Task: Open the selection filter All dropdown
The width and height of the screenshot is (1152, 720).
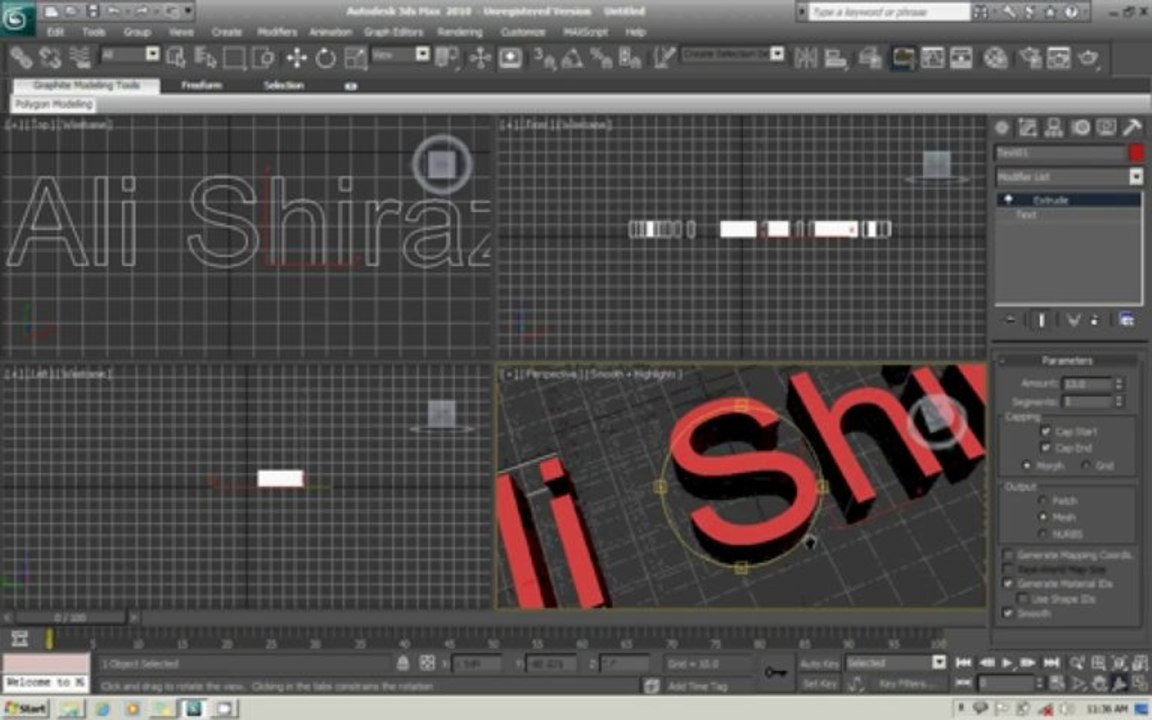Action: [x=129, y=54]
